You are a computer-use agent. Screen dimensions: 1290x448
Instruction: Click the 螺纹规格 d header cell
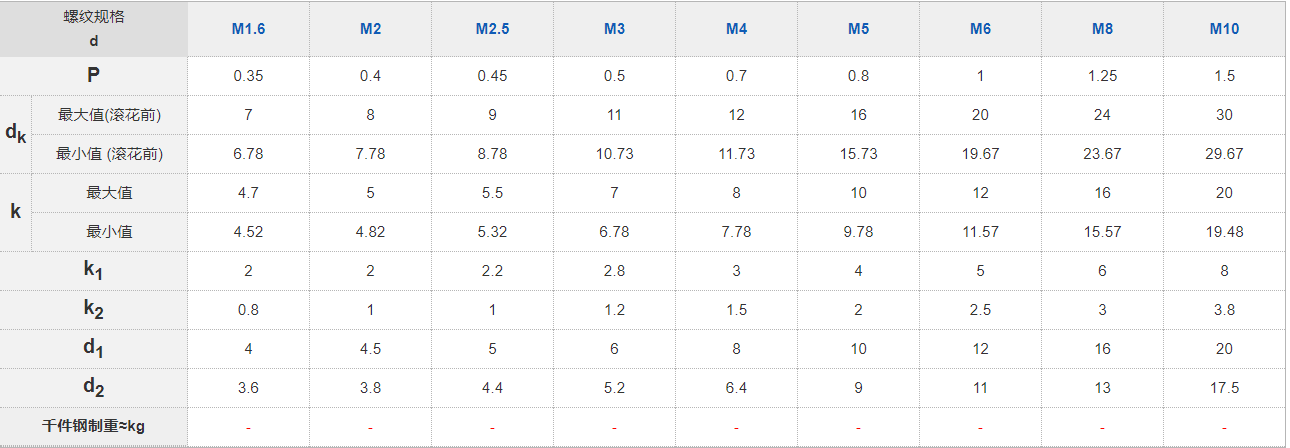click(94, 29)
